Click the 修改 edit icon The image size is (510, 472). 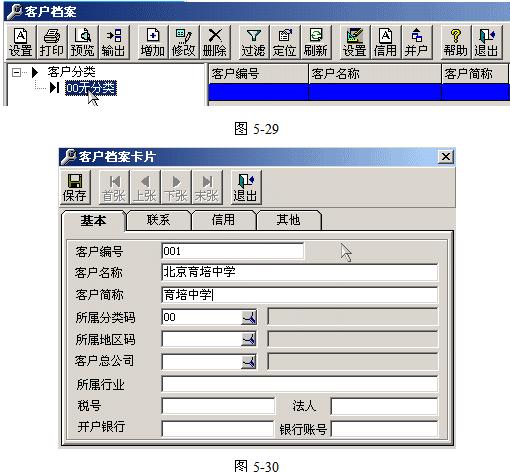pyautogui.click(x=183, y=43)
